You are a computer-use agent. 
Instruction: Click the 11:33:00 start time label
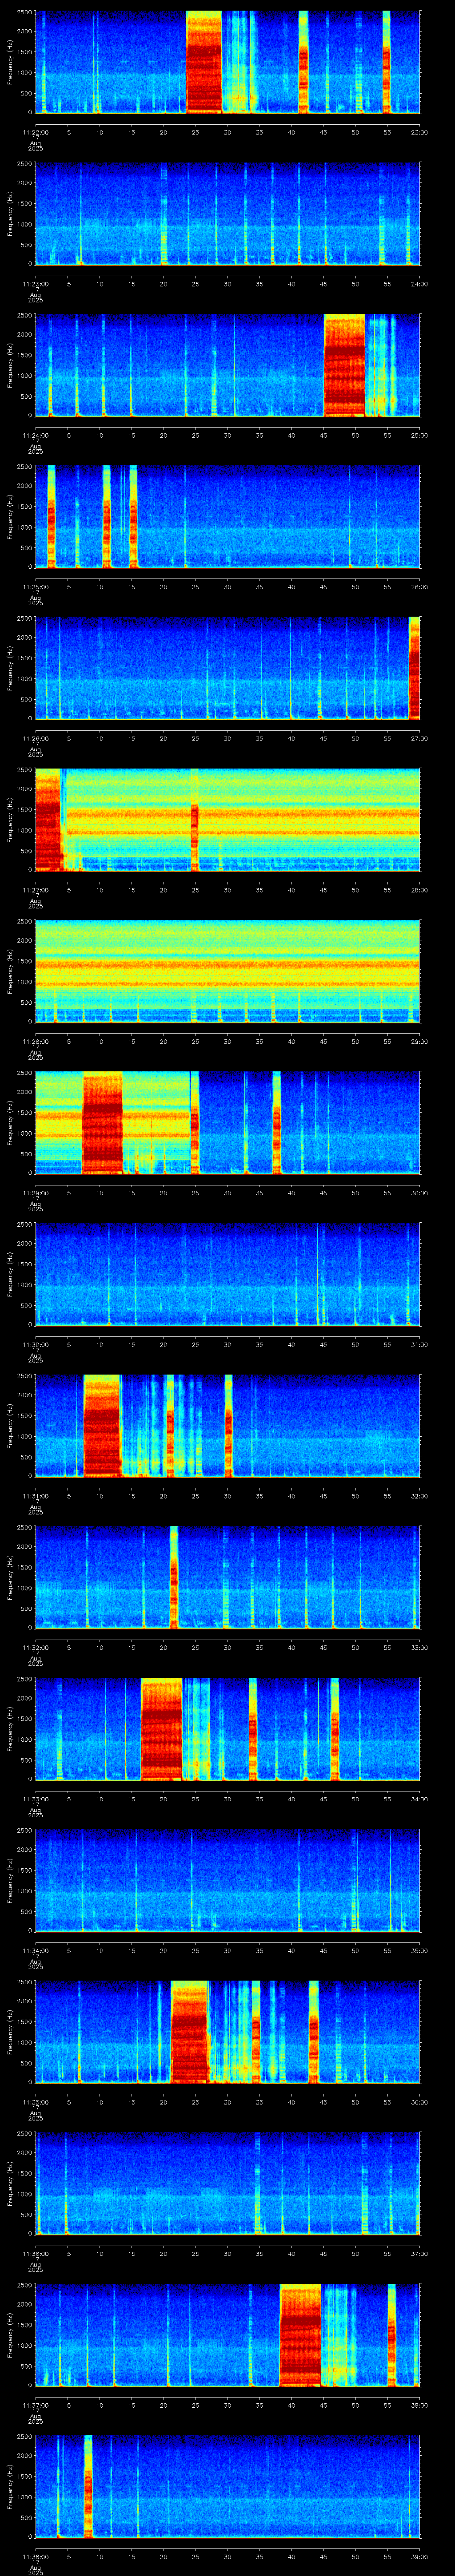(35, 1799)
